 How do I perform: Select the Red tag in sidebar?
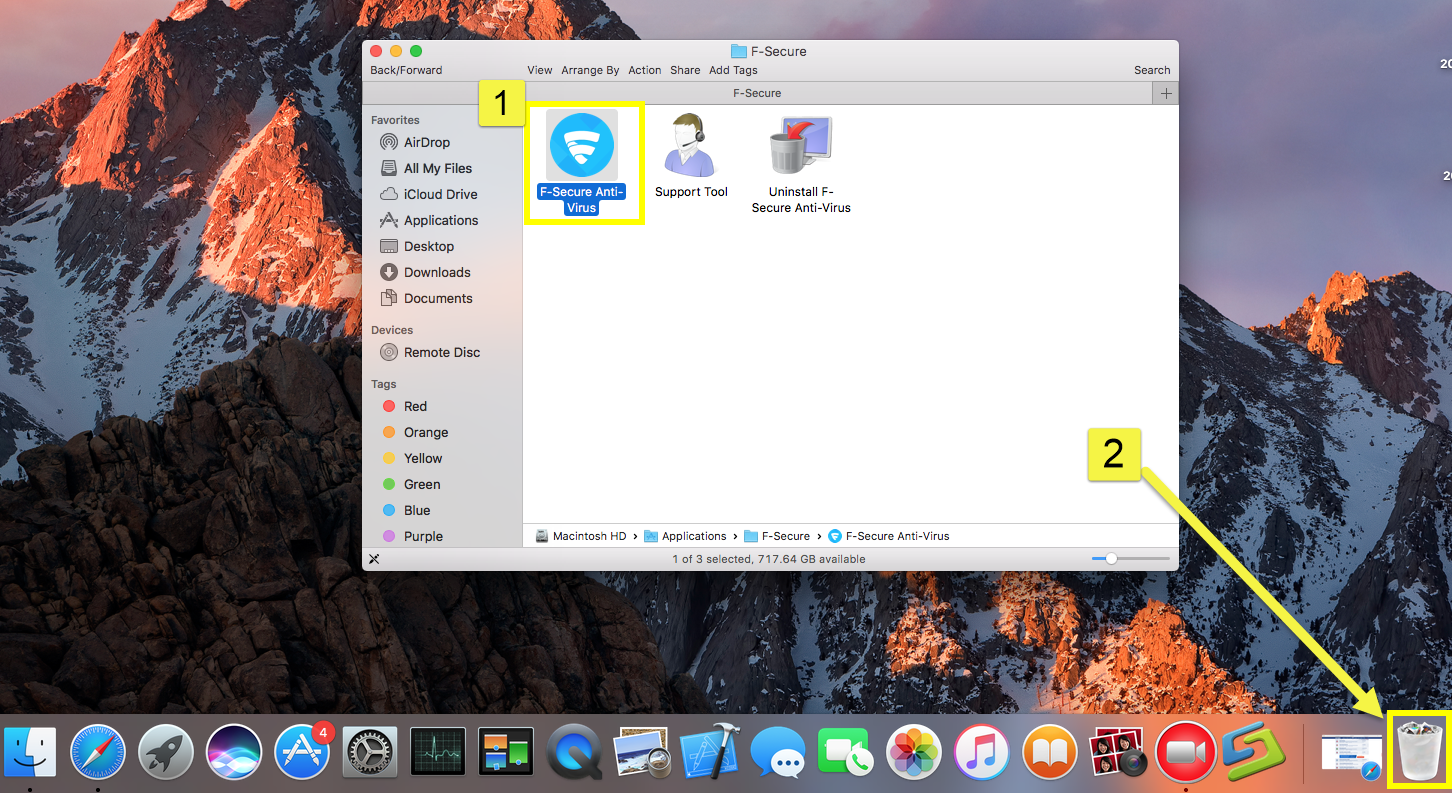415,406
